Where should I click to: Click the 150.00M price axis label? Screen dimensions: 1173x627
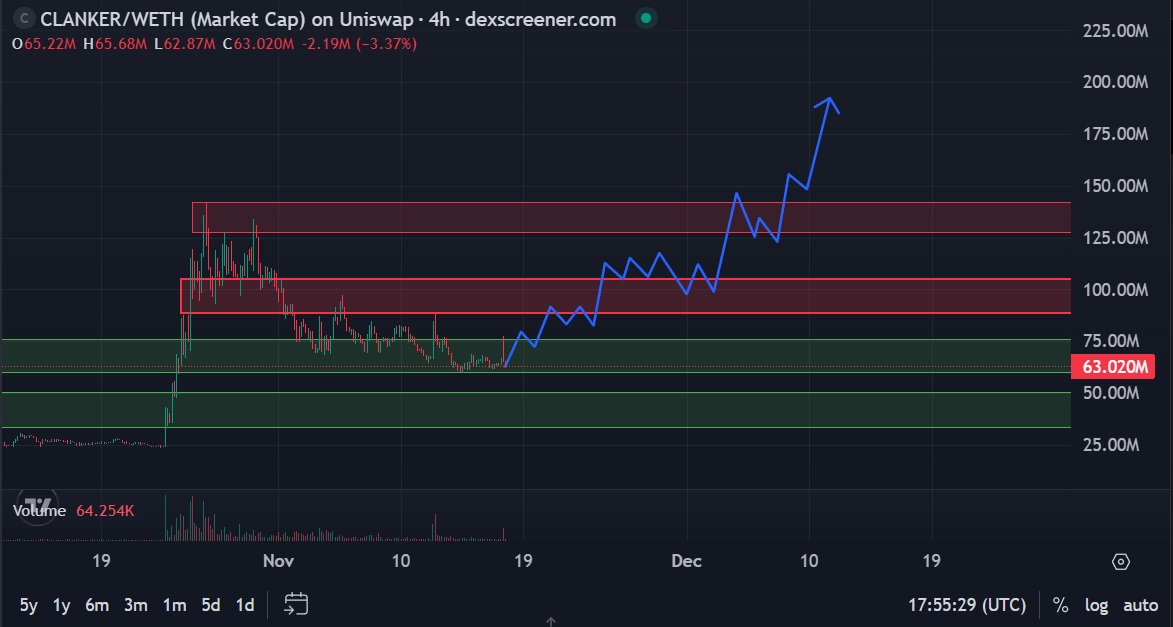click(1115, 186)
